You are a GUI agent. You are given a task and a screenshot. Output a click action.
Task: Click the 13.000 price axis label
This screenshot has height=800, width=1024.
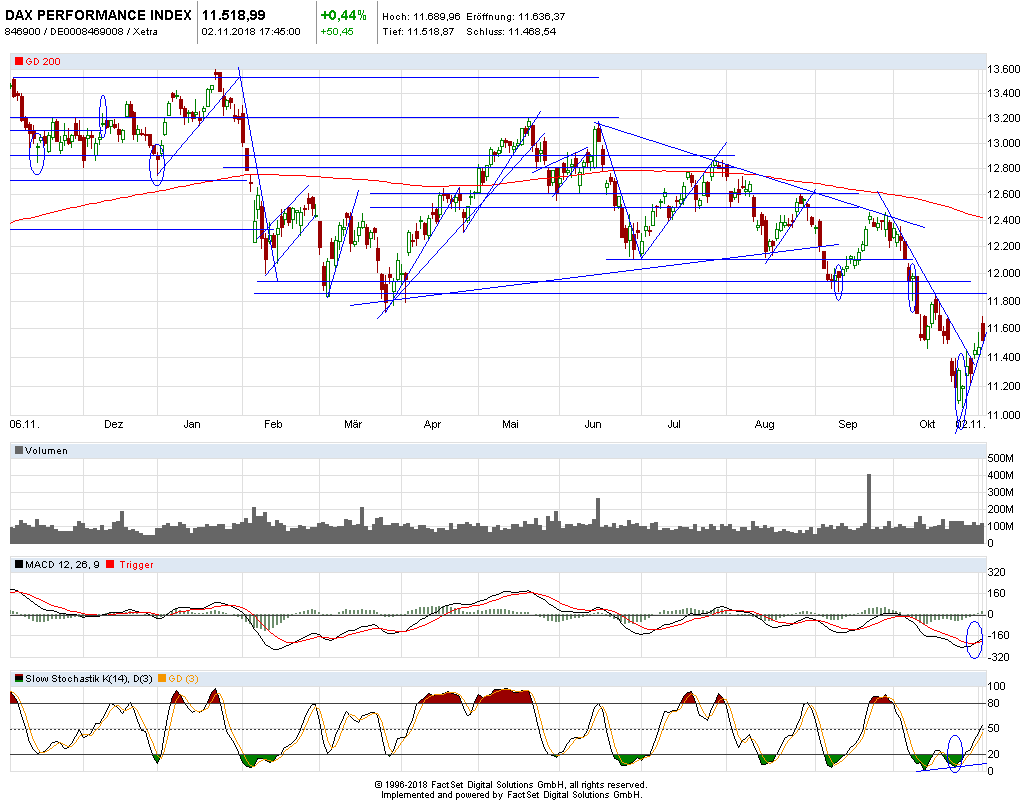coord(1004,143)
